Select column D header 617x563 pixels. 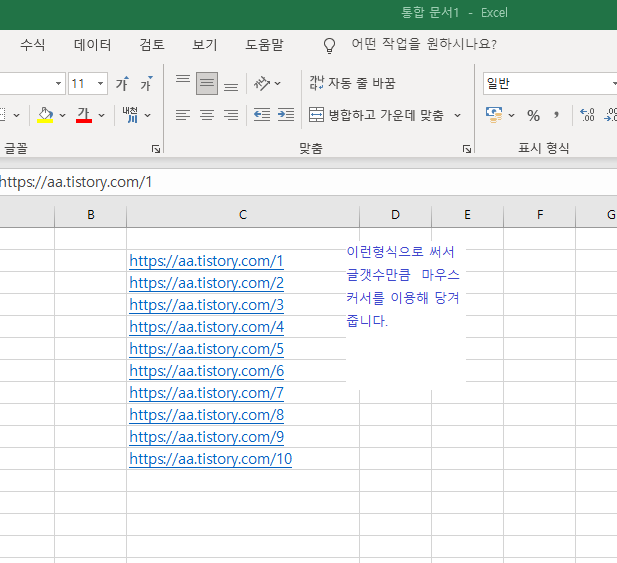395,215
